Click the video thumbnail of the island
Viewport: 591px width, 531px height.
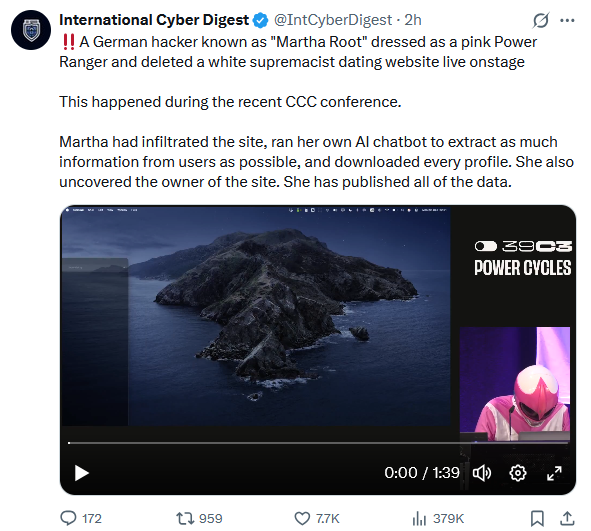coord(256,316)
